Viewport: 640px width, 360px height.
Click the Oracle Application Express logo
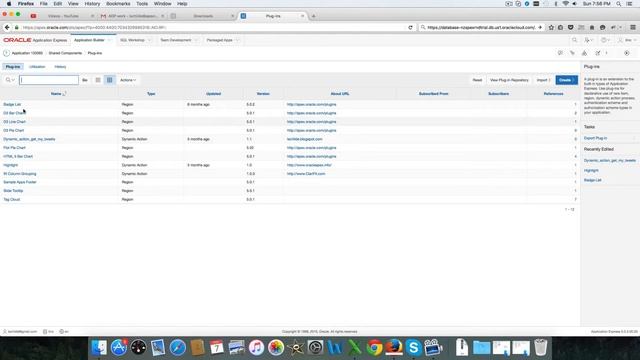[35, 40]
